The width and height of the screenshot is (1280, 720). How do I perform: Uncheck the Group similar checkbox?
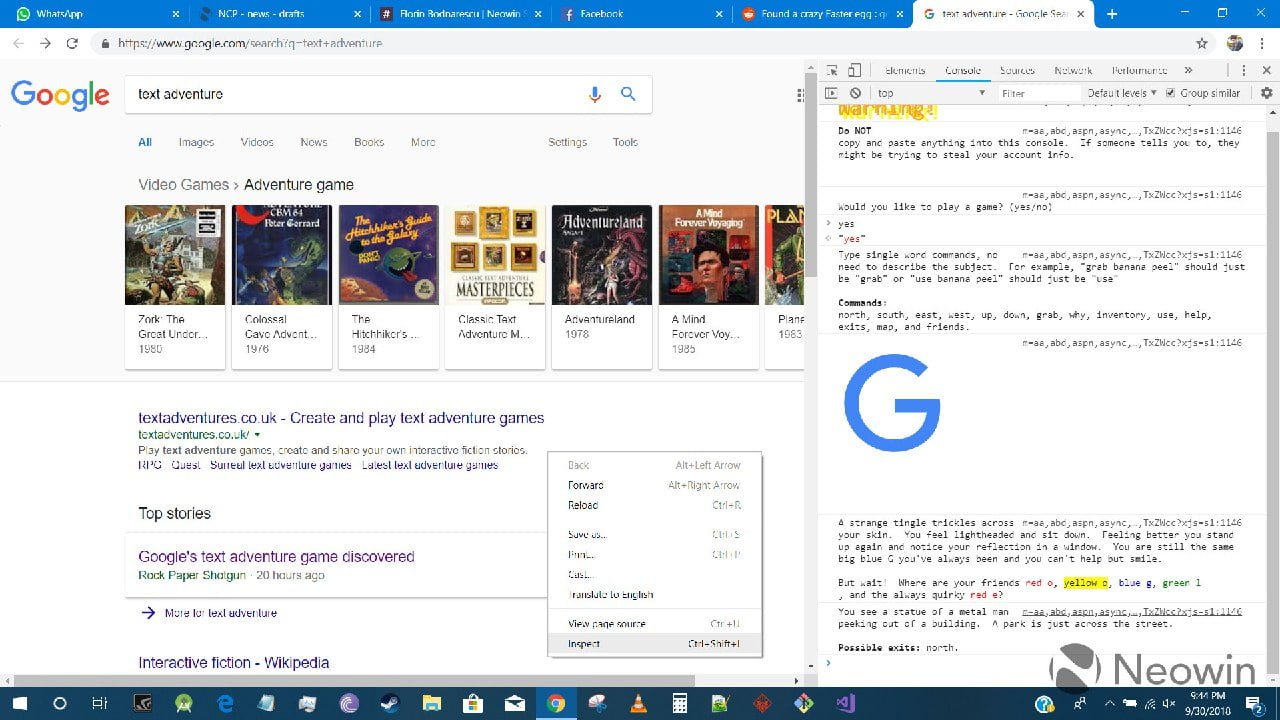[1171, 93]
